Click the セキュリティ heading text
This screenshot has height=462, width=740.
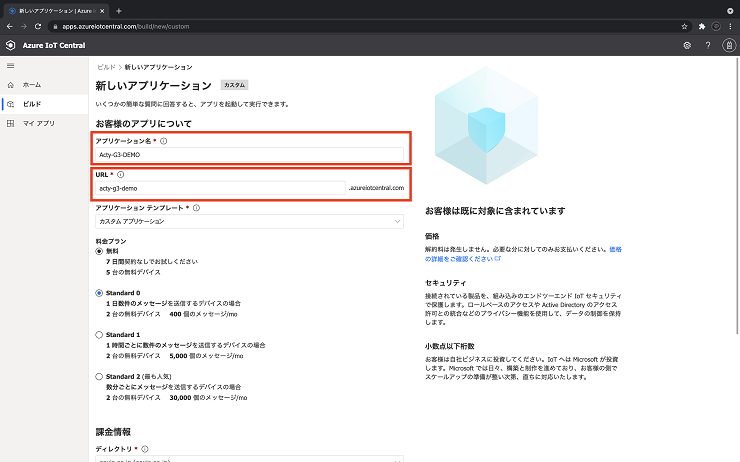446,283
